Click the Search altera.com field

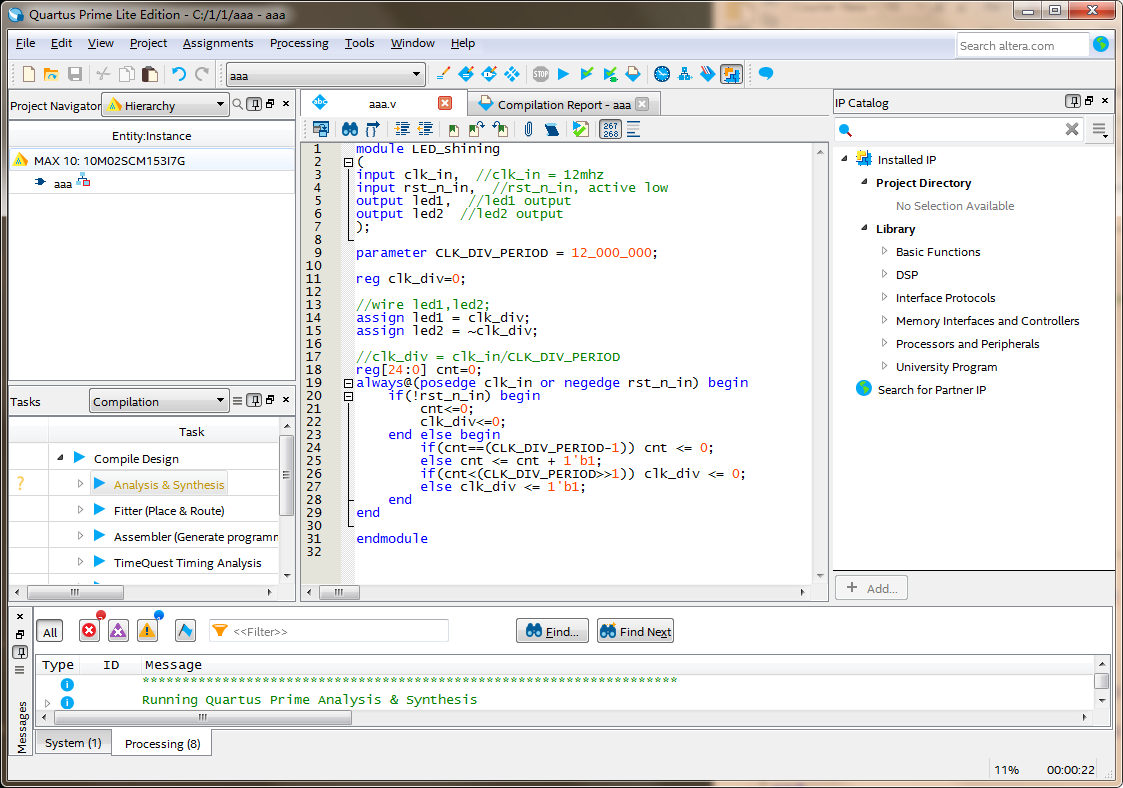[1022, 45]
